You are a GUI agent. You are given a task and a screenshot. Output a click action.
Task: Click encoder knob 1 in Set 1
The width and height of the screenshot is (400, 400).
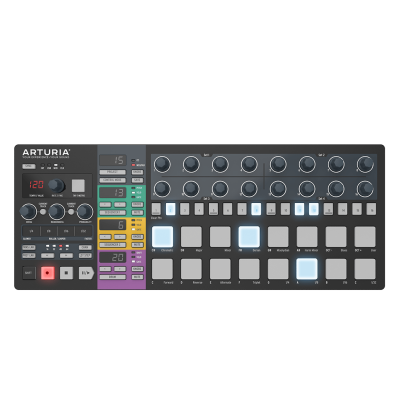(x=162, y=164)
